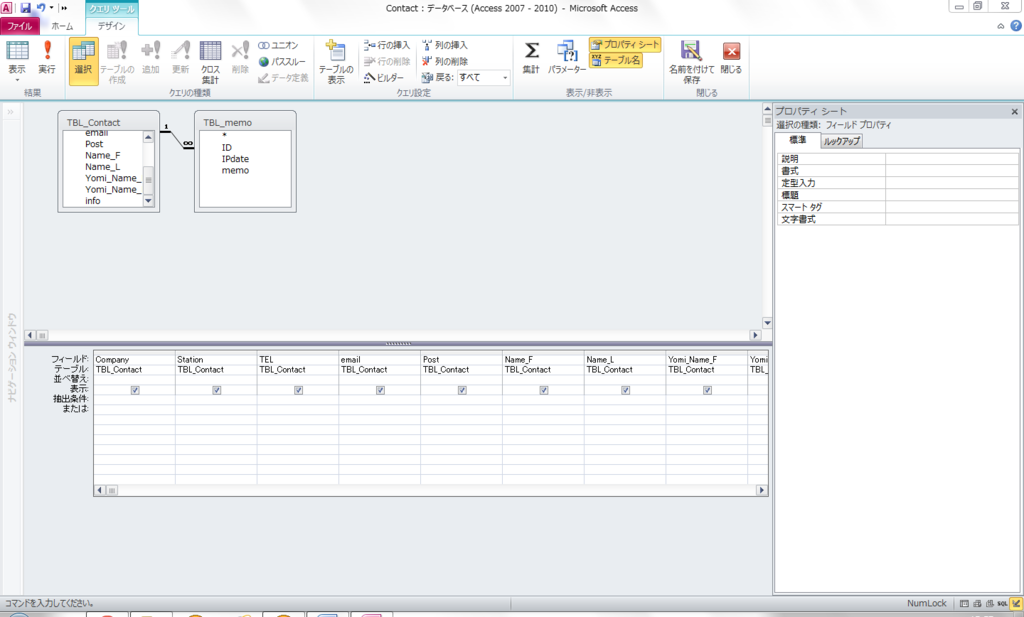Open the Access help question mark icon
This screenshot has width=1024, height=617.
click(1016, 26)
